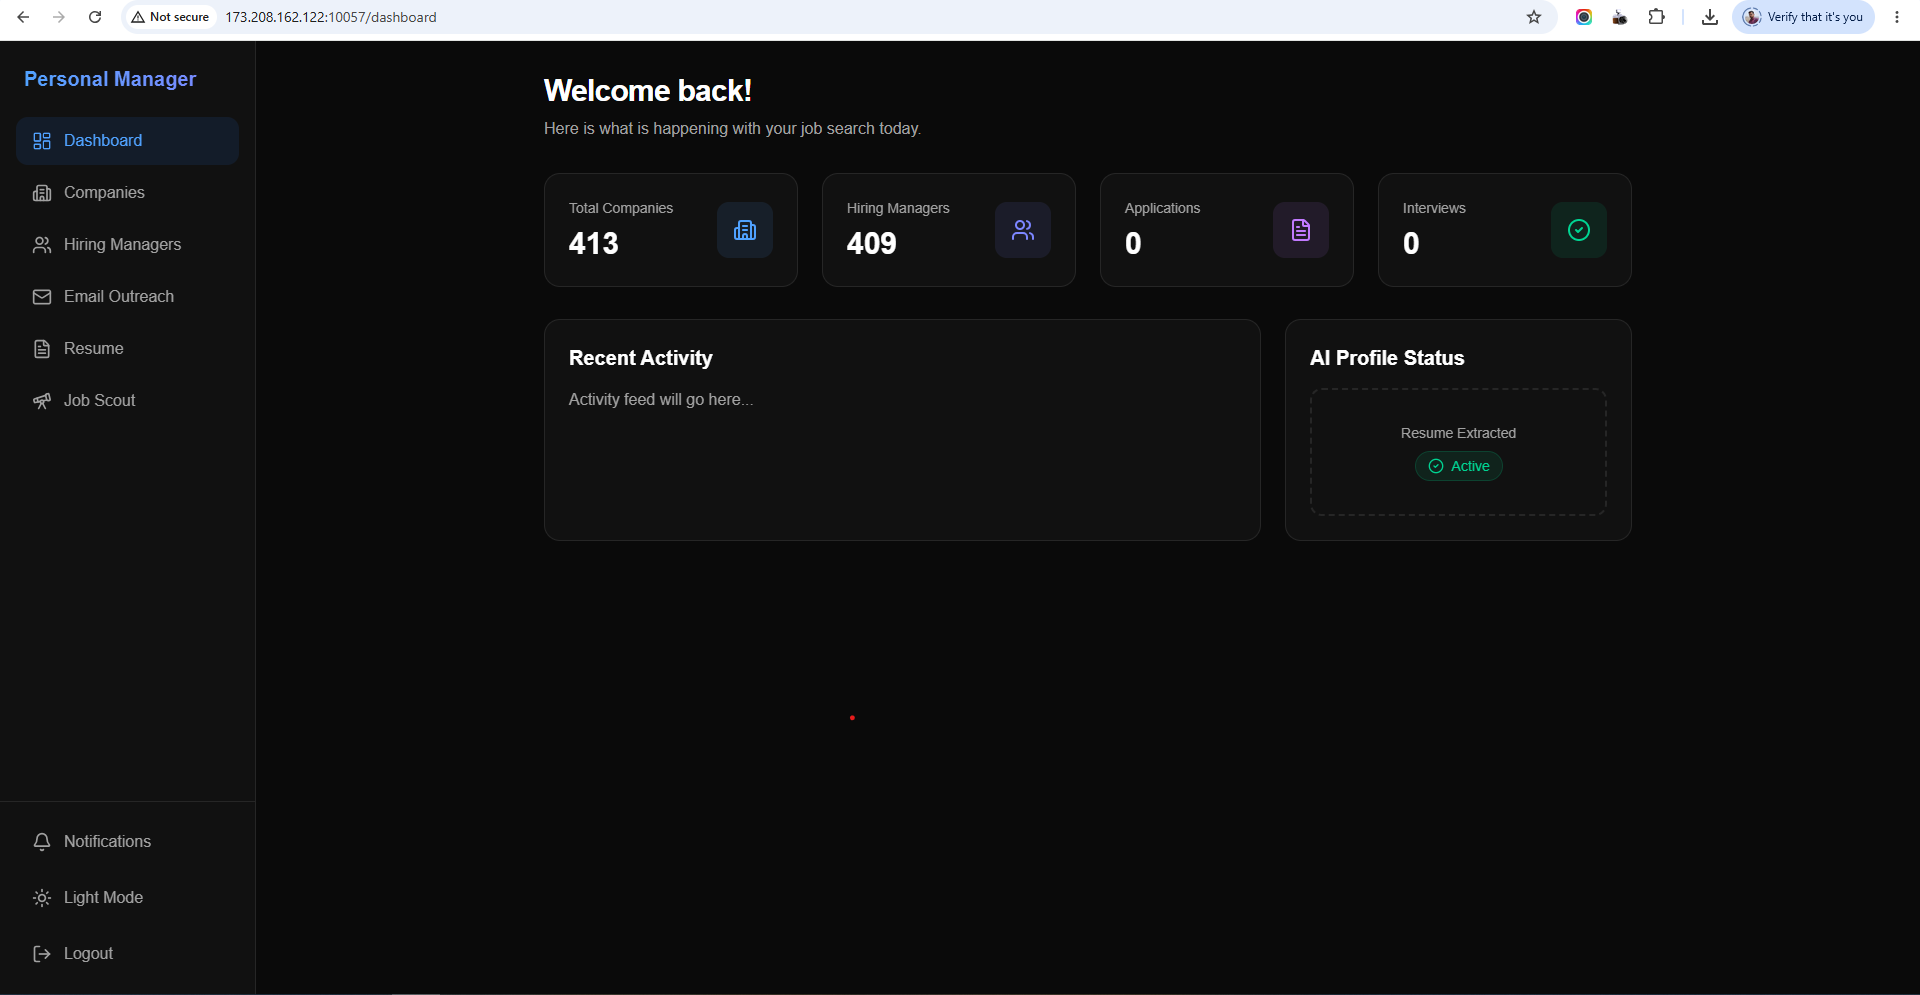Select Email Outreach in the sidebar

127,297
